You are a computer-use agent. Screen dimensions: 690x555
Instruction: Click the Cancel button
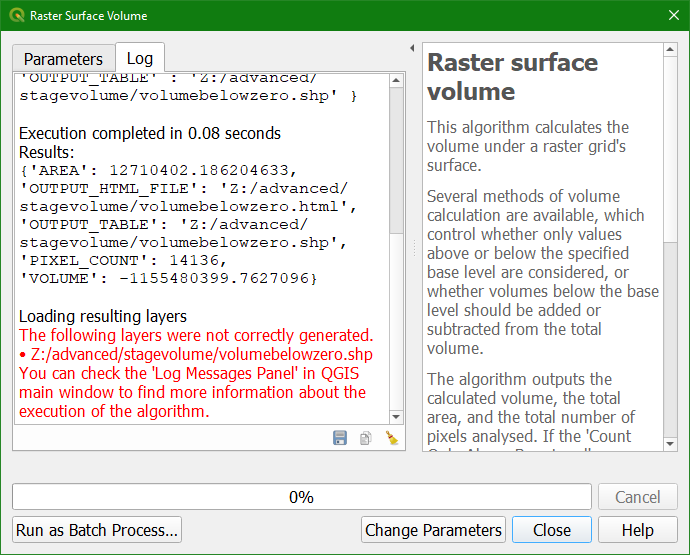637,497
